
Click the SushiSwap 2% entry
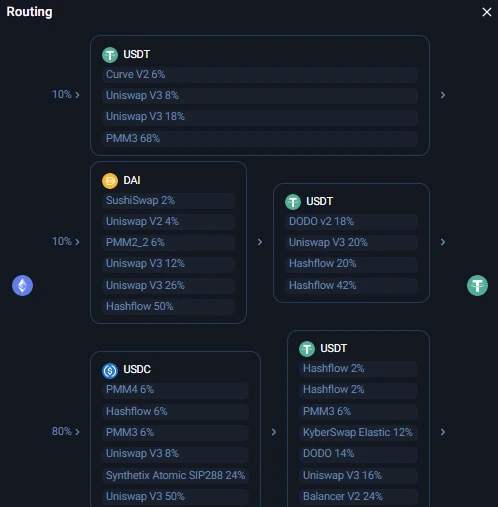pos(168,201)
